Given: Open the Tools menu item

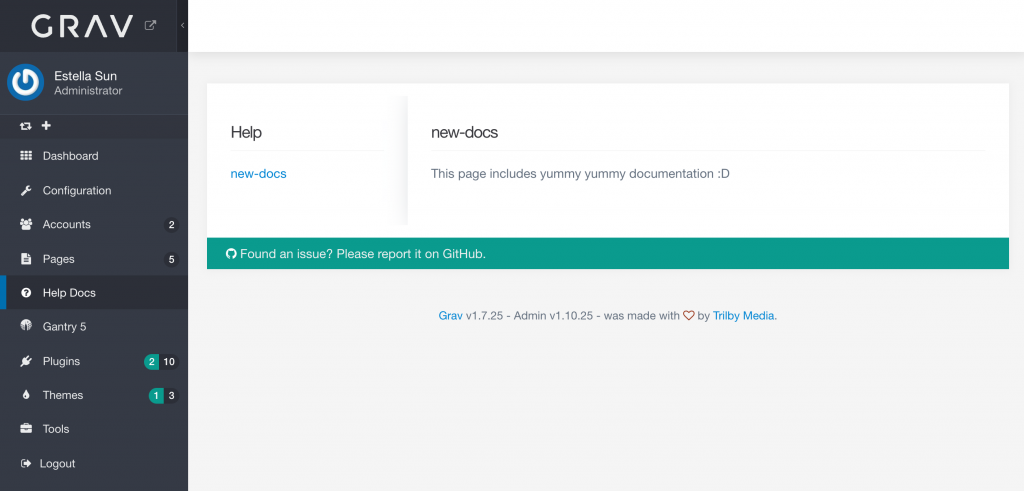Looking at the screenshot, I should [x=94, y=429].
